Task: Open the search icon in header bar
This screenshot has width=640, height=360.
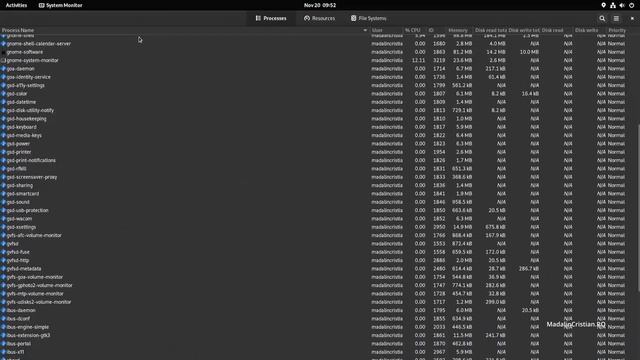Action: click(602, 18)
